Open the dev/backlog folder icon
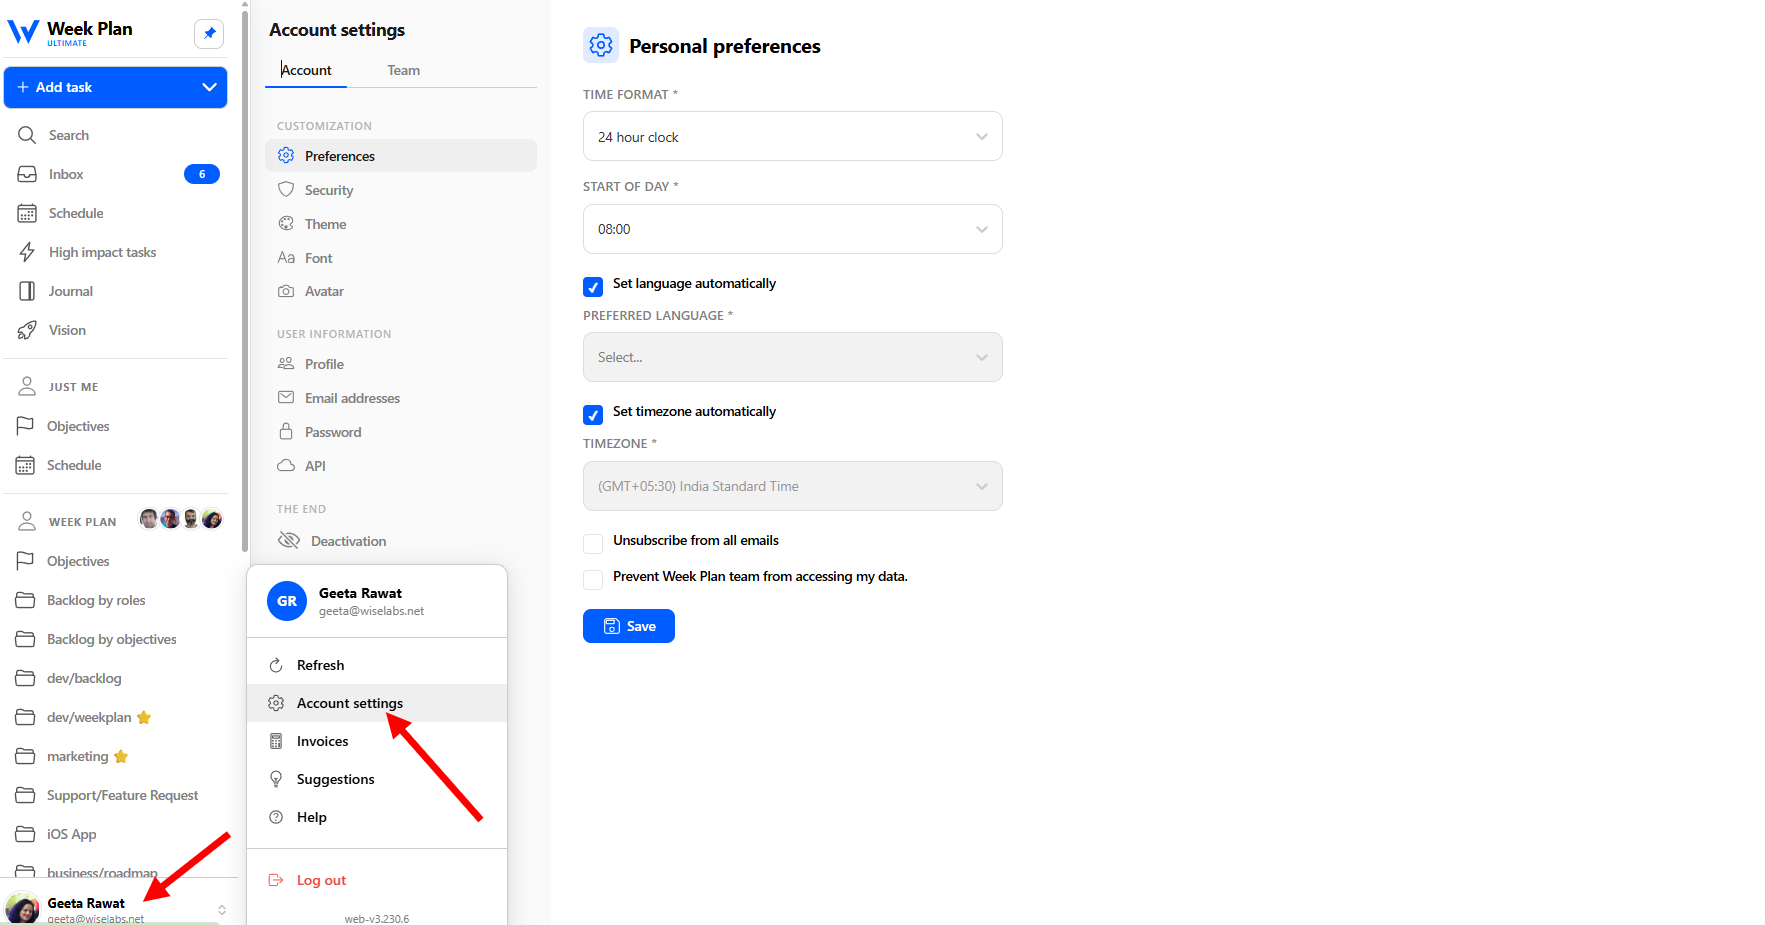The width and height of the screenshot is (1765, 925). tap(25, 678)
